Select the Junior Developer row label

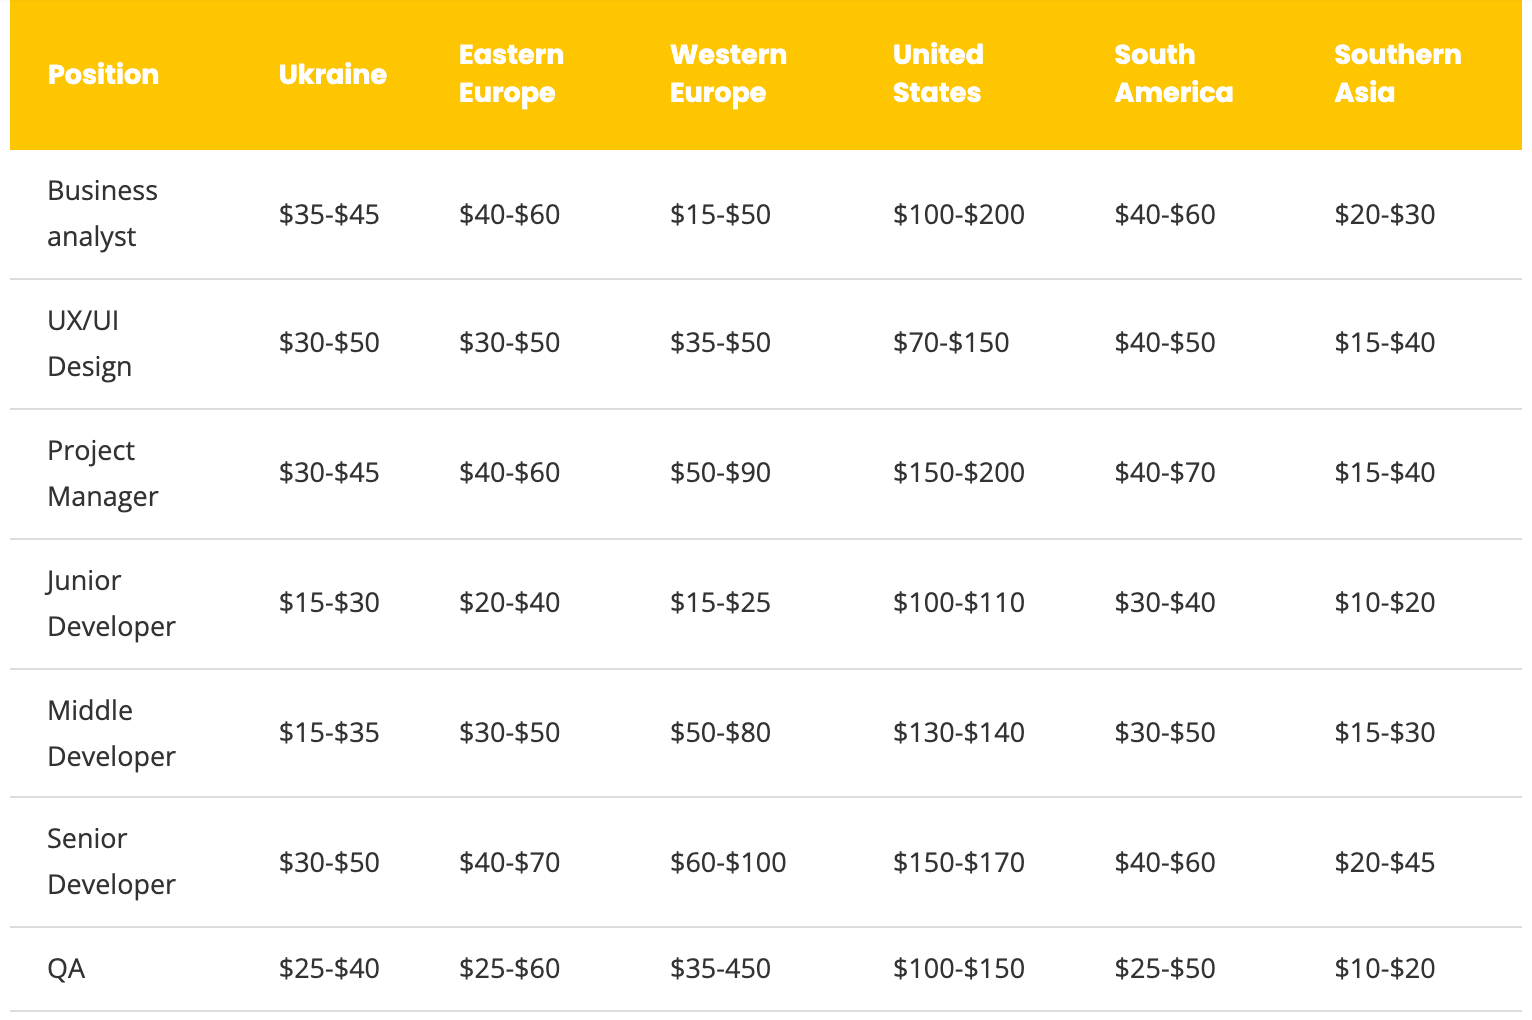(111, 603)
